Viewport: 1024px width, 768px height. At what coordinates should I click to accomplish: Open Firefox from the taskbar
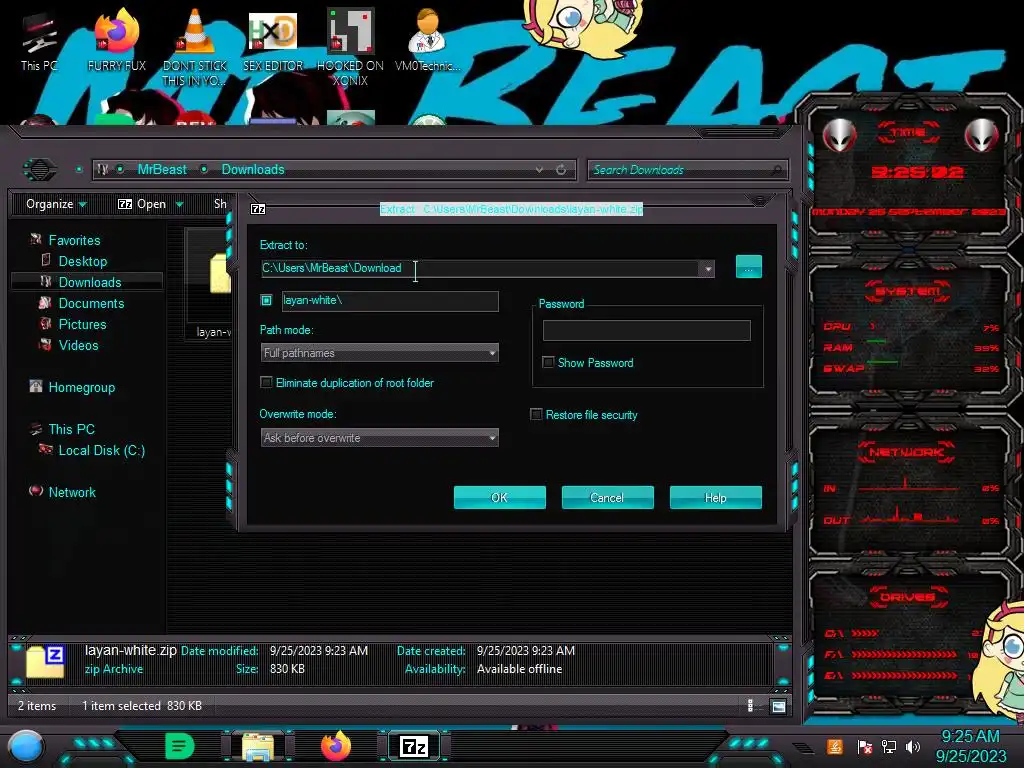[336, 746]
